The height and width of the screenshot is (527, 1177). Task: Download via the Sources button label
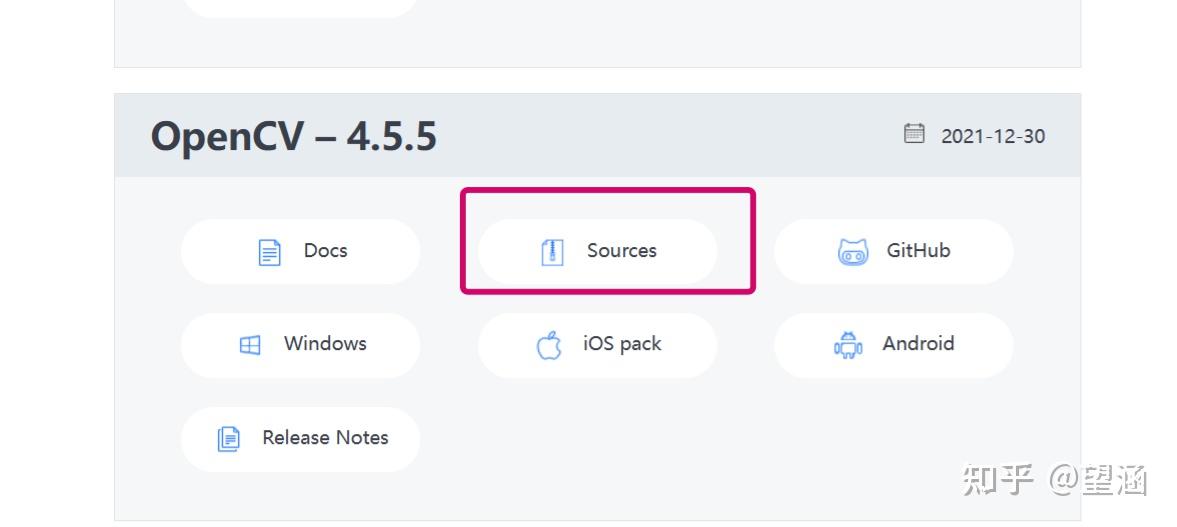coord(621,251)
